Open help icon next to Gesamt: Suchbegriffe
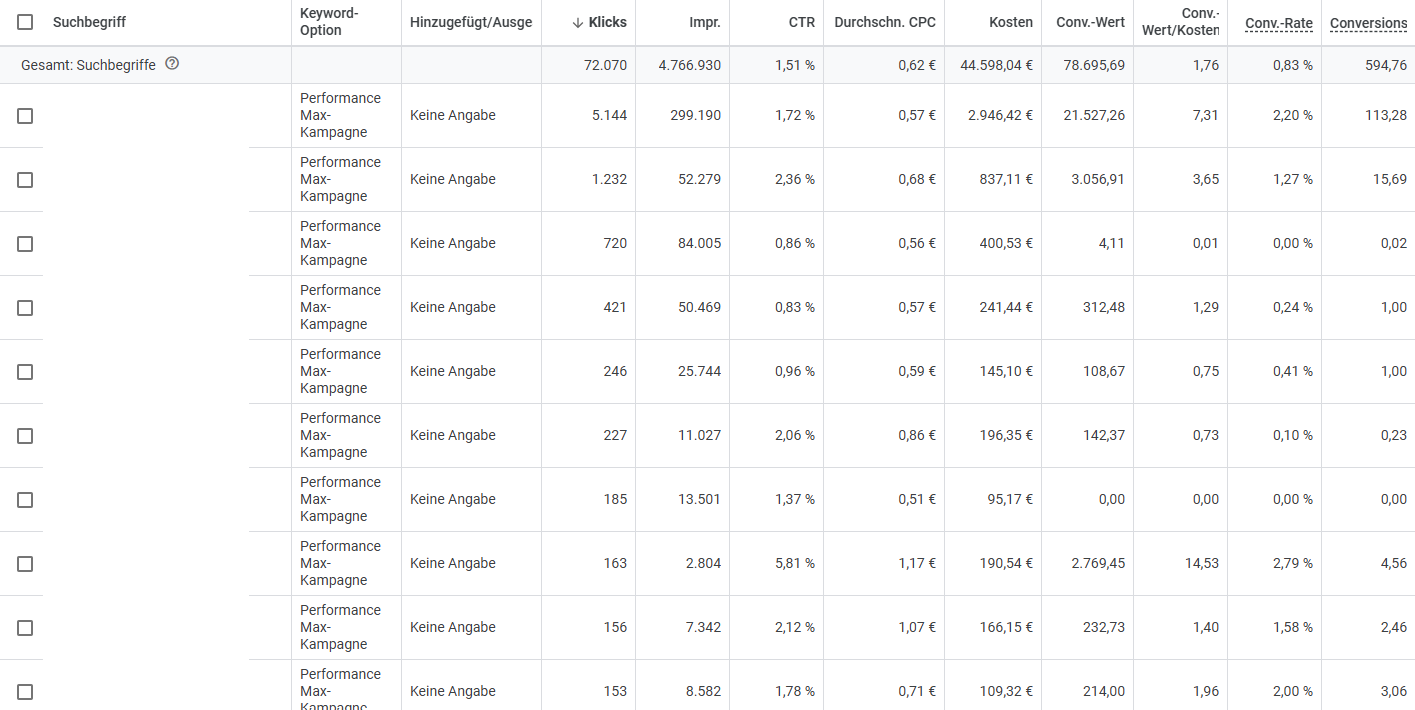The height and width of the screenshot is (710, 1415). point(172,64)
